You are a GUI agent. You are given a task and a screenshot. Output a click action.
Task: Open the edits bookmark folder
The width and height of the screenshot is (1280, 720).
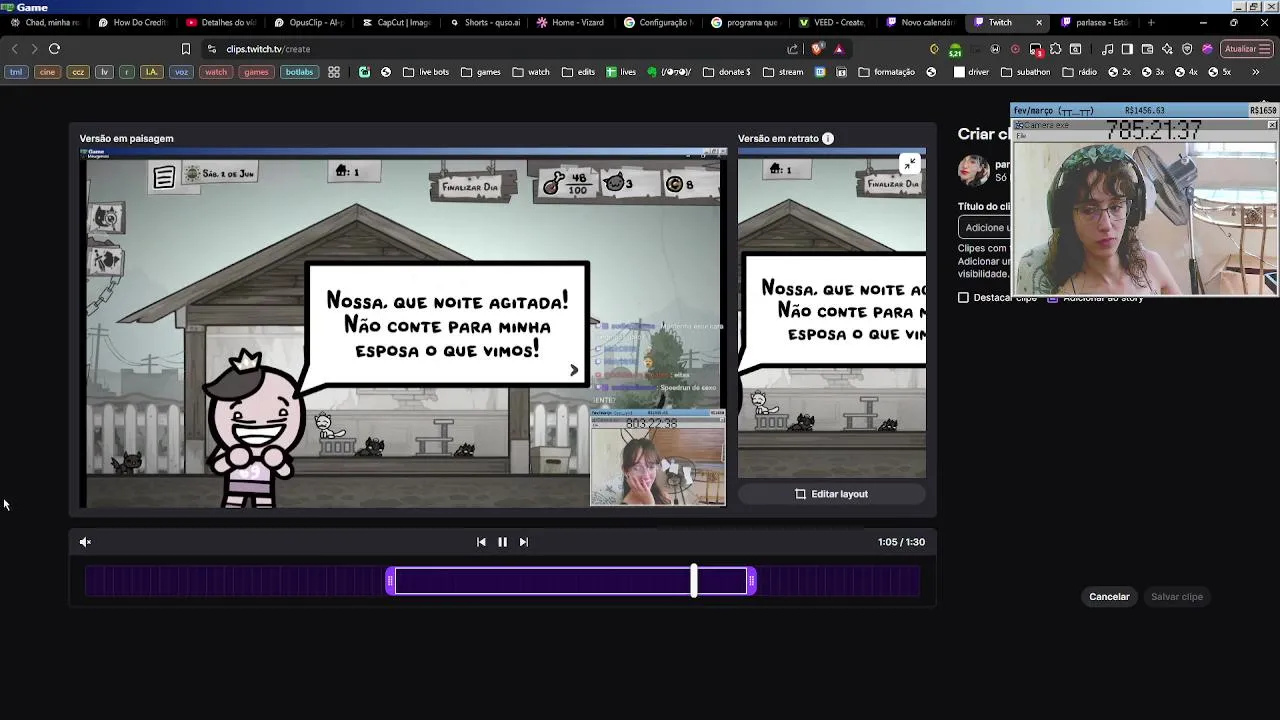(578, 72)
